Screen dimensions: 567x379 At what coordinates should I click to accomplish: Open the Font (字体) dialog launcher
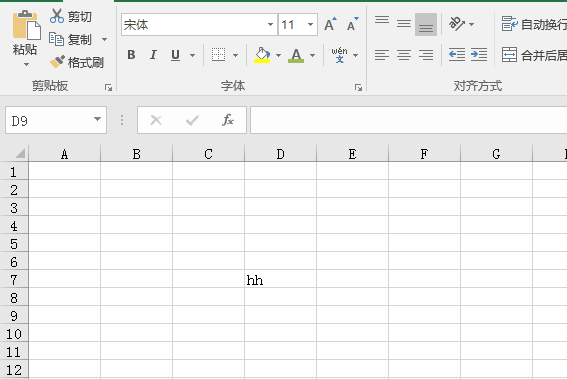click(358, 87)
